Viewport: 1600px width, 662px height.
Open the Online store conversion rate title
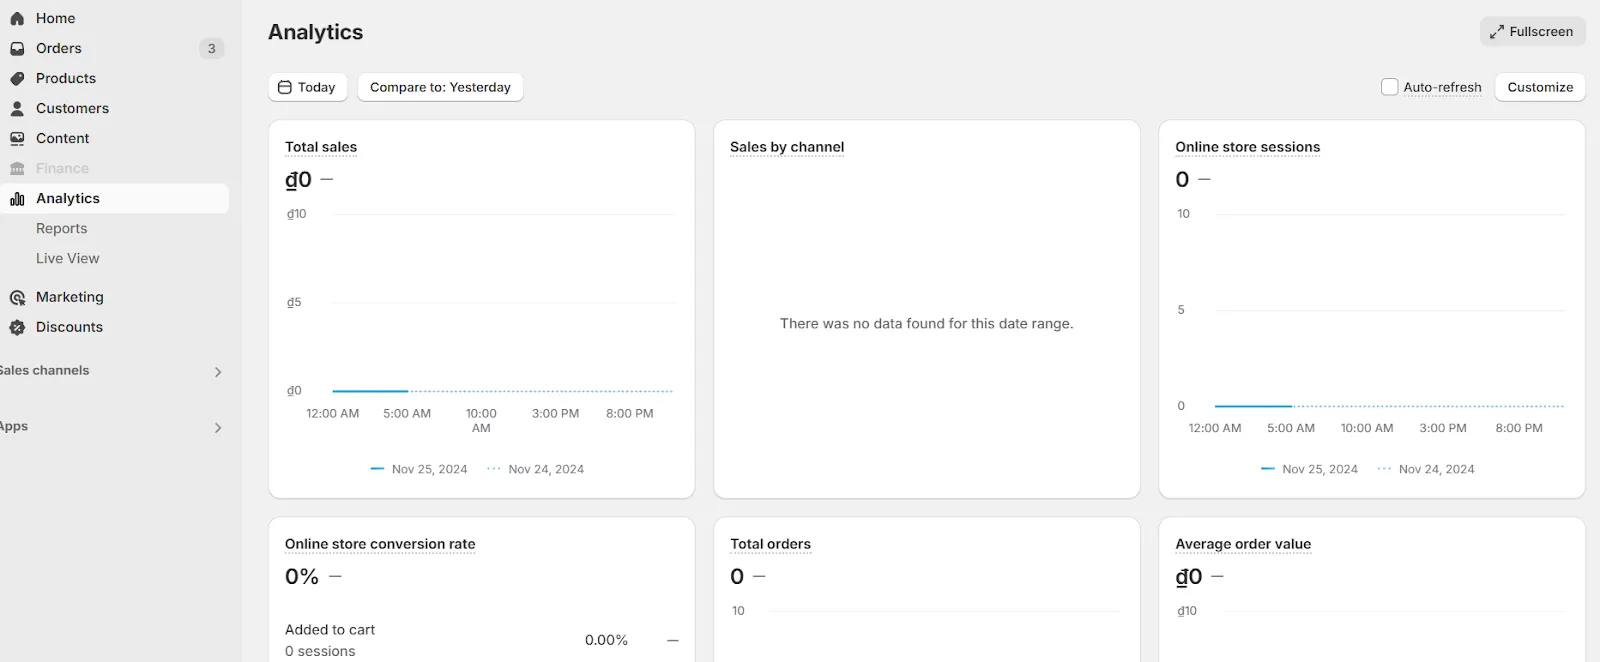coord(380,544)
